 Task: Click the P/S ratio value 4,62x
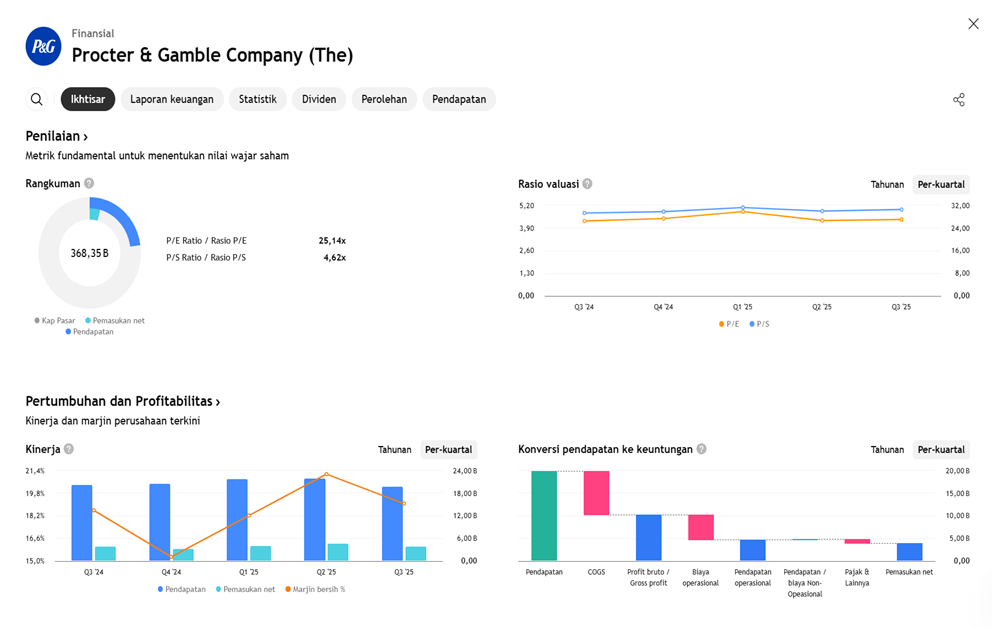335,258
